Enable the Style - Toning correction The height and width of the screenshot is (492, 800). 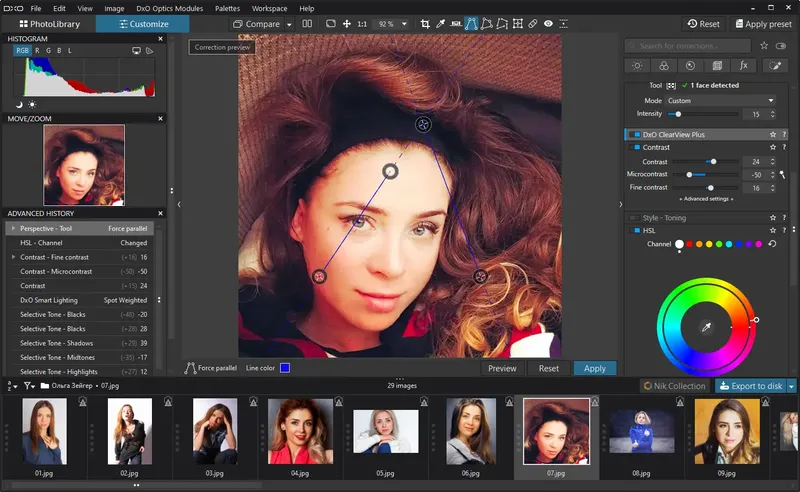point(633,217)
